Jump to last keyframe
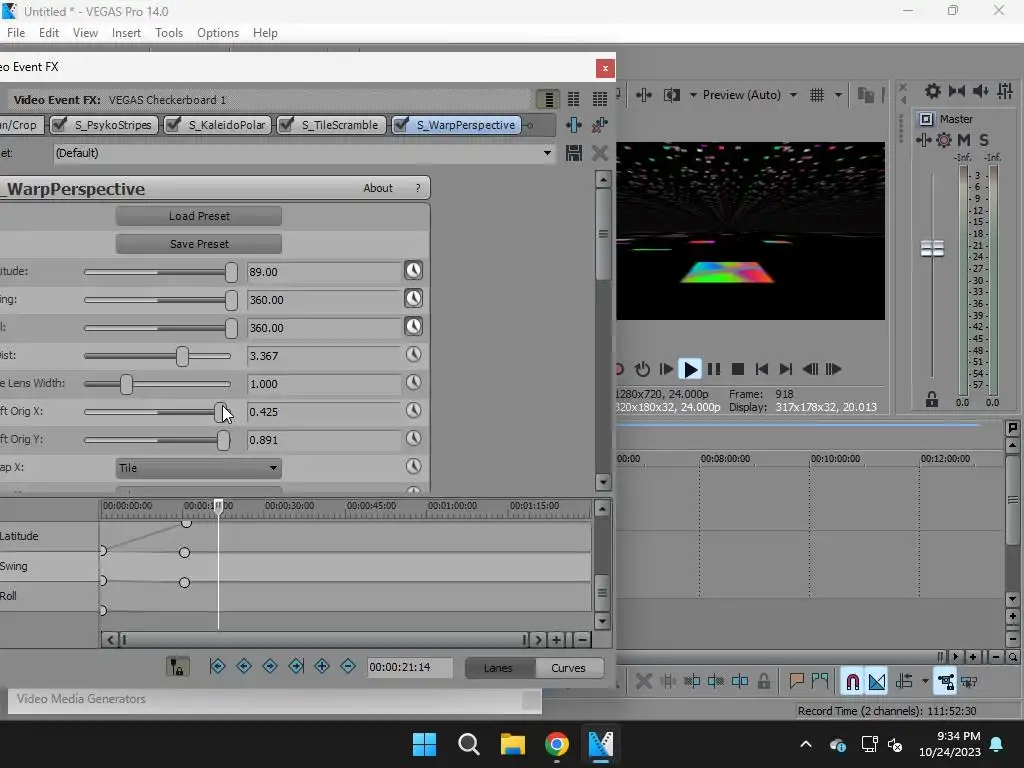The width and height of the screenshot is (1024, 768). (x=296, y=666)
